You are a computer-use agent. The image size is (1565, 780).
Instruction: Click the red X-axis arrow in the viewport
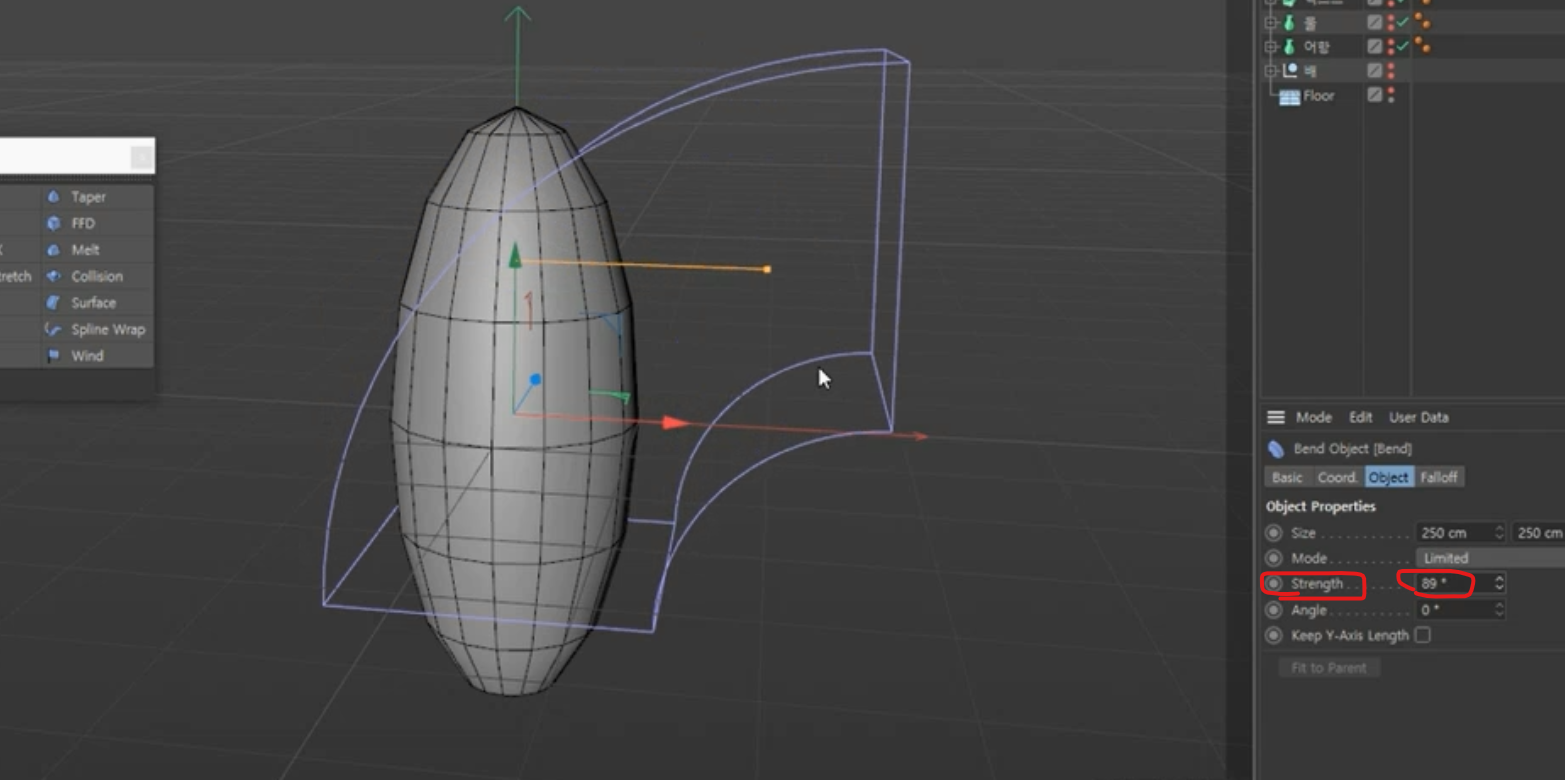[x=677, y=423]
